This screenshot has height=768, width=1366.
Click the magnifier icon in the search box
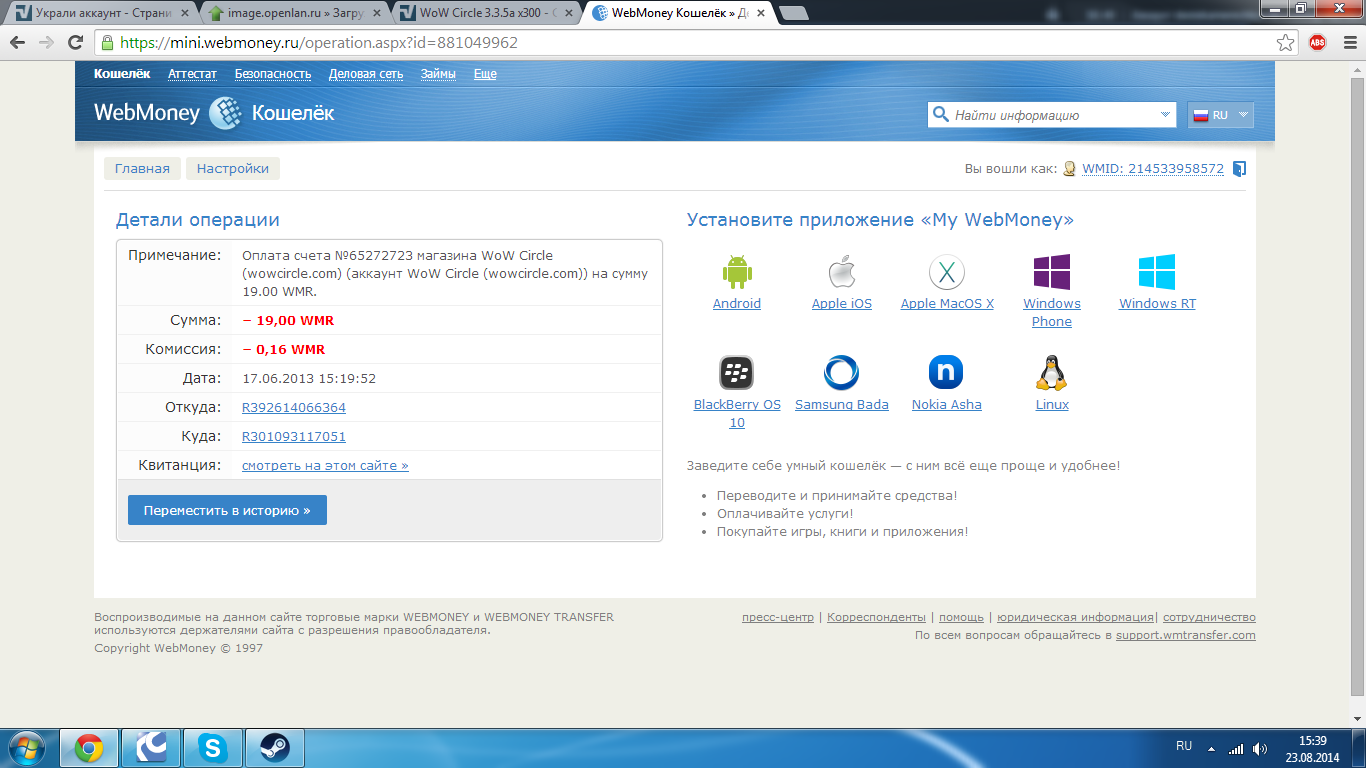pyautogui.click(x=940, y=114)
